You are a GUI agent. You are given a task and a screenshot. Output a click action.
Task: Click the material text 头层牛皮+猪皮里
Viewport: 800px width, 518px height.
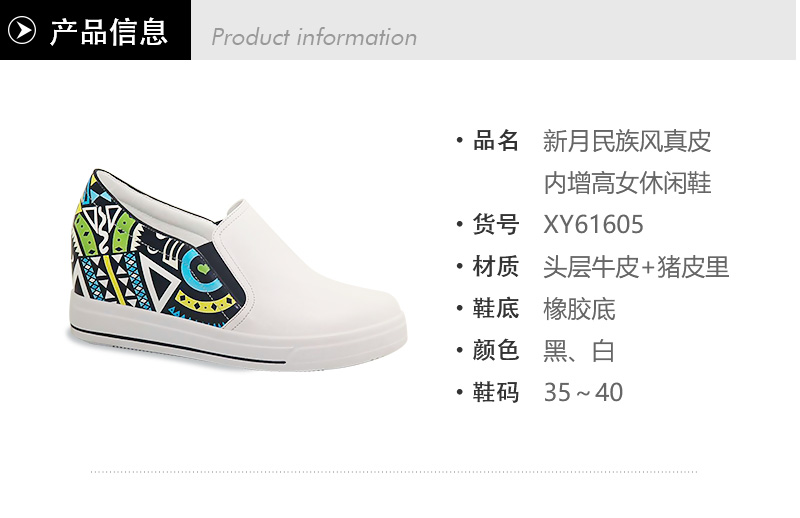tap(636, 267)
